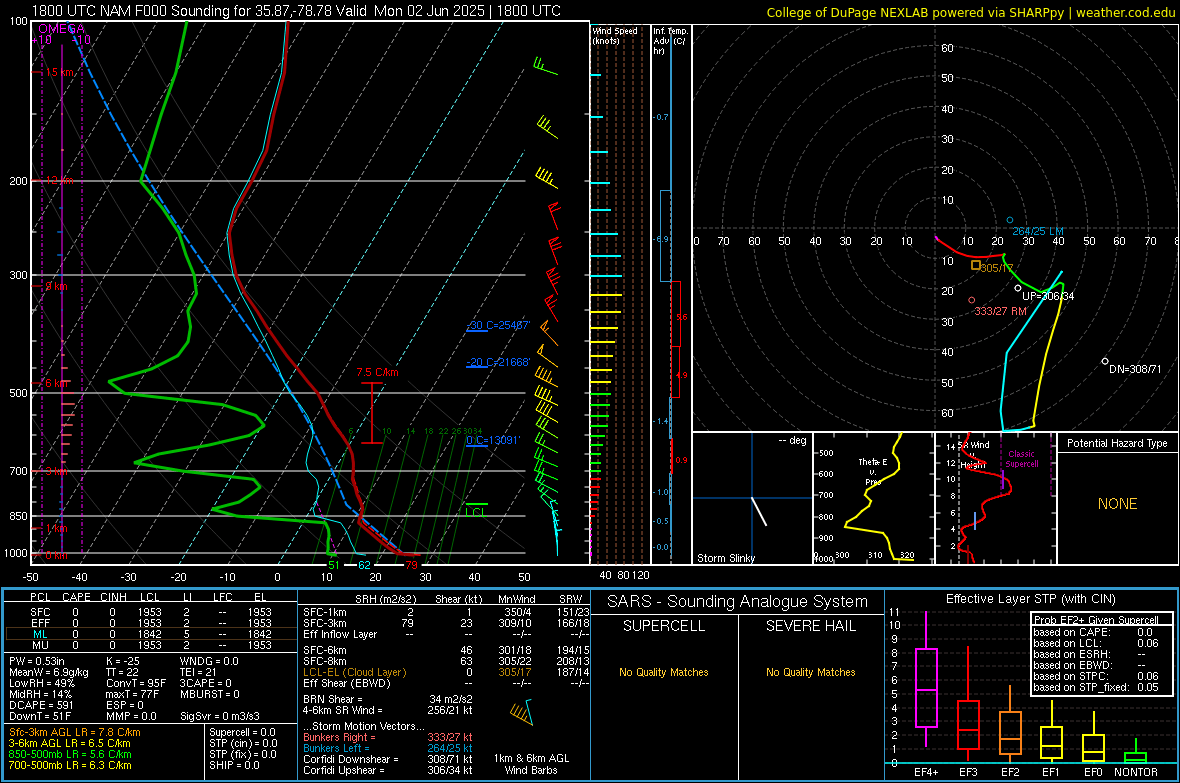Click 'PW = 0.53in' value
Viewport: 1180px width, 783px height.
click(x=37, y=661)
